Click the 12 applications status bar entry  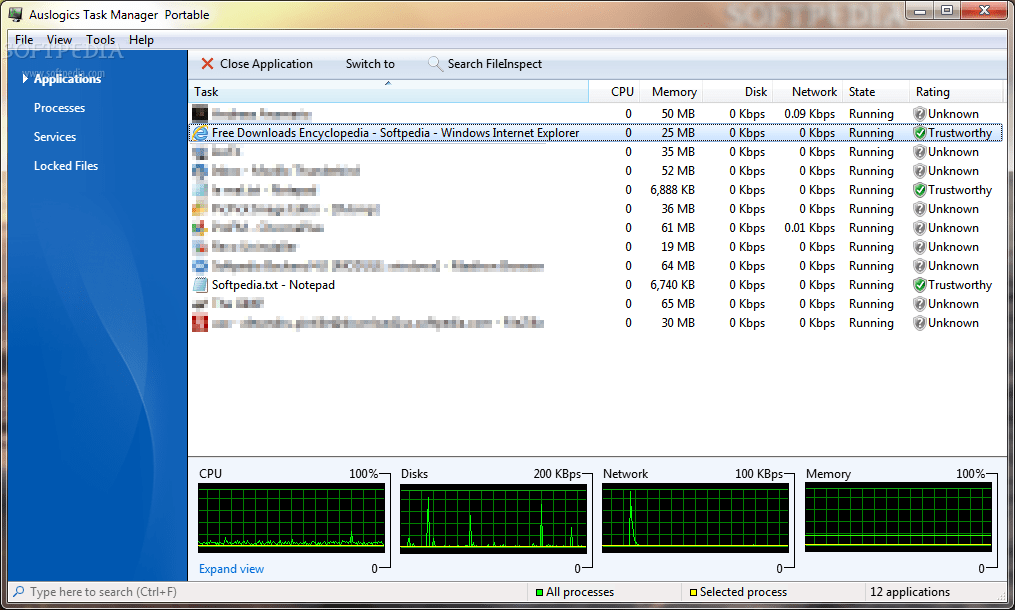click(x=909, y=592)
